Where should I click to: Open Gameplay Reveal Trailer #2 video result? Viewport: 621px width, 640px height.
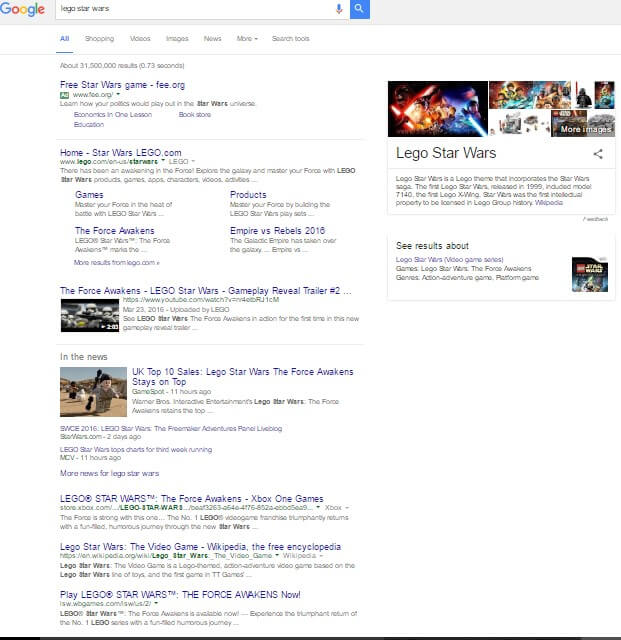205,291
